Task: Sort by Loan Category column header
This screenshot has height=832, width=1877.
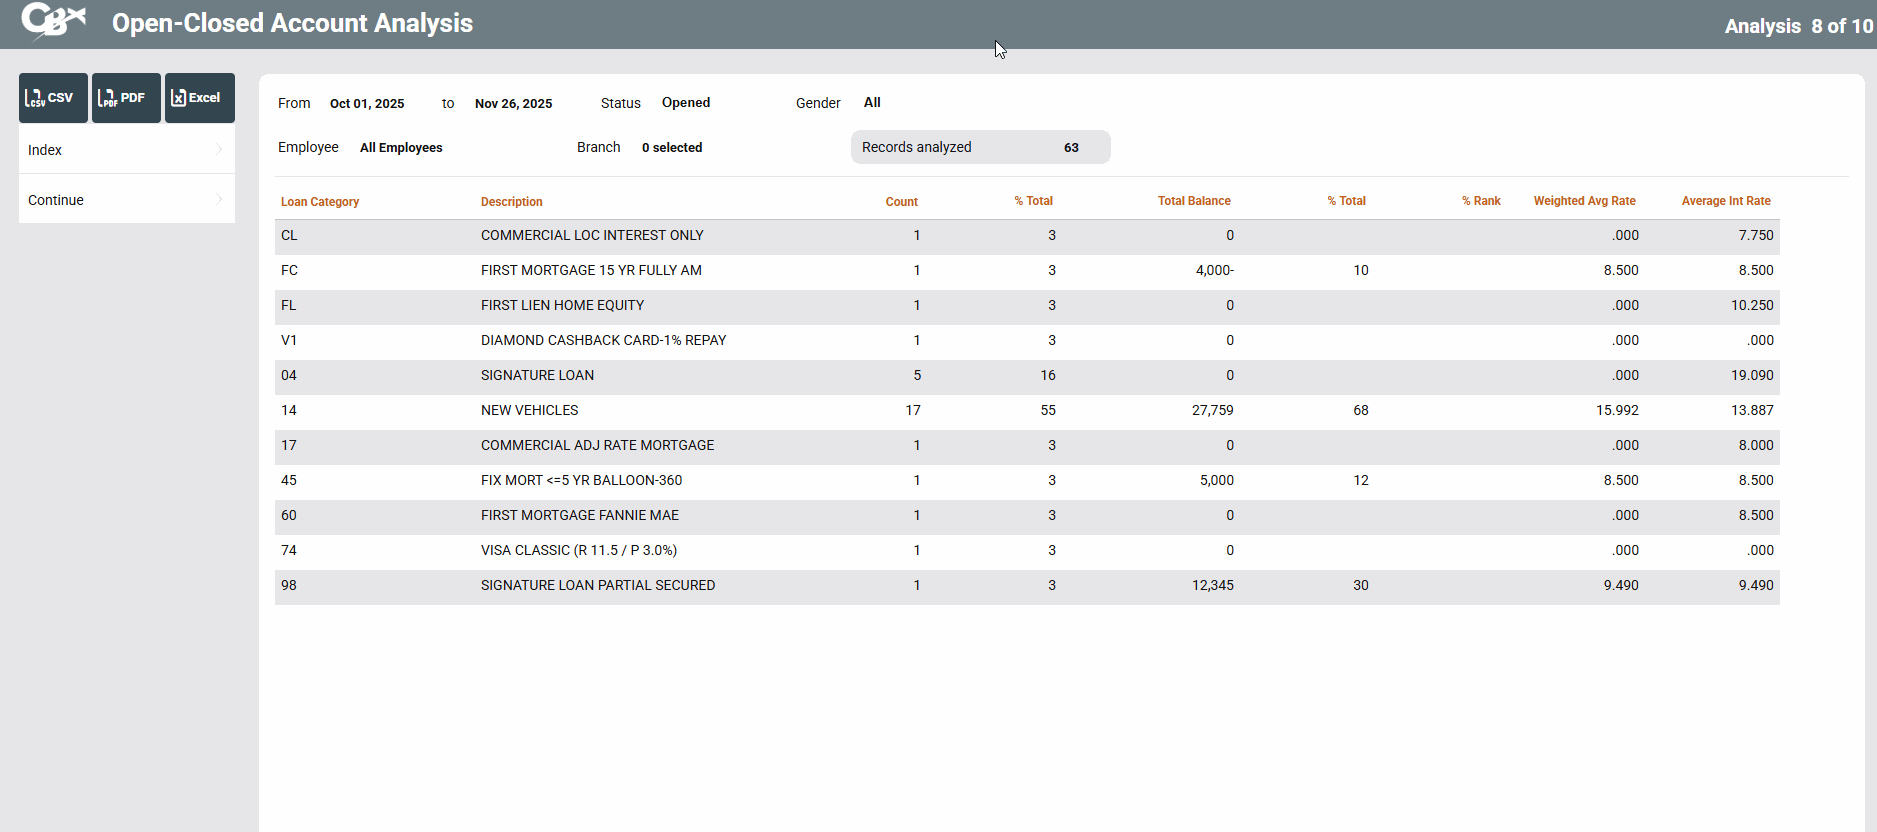Action: [x=320, y=202]
